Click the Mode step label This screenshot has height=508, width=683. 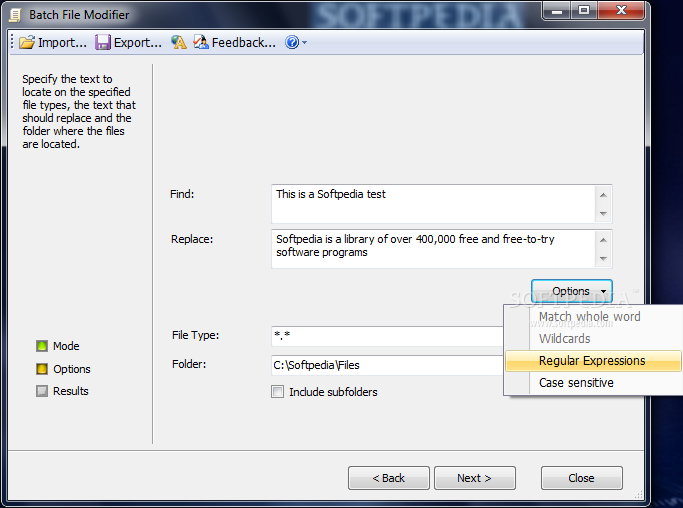(66, 346)
